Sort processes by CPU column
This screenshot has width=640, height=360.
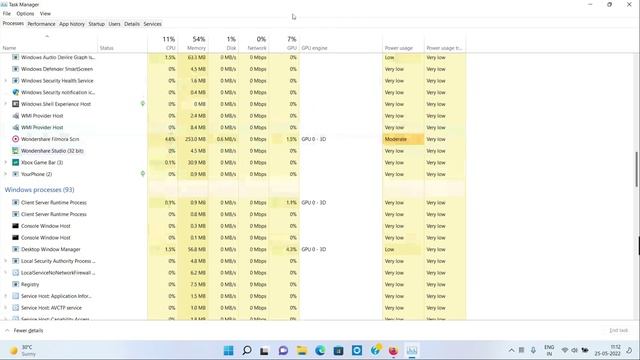coord(163,43)
